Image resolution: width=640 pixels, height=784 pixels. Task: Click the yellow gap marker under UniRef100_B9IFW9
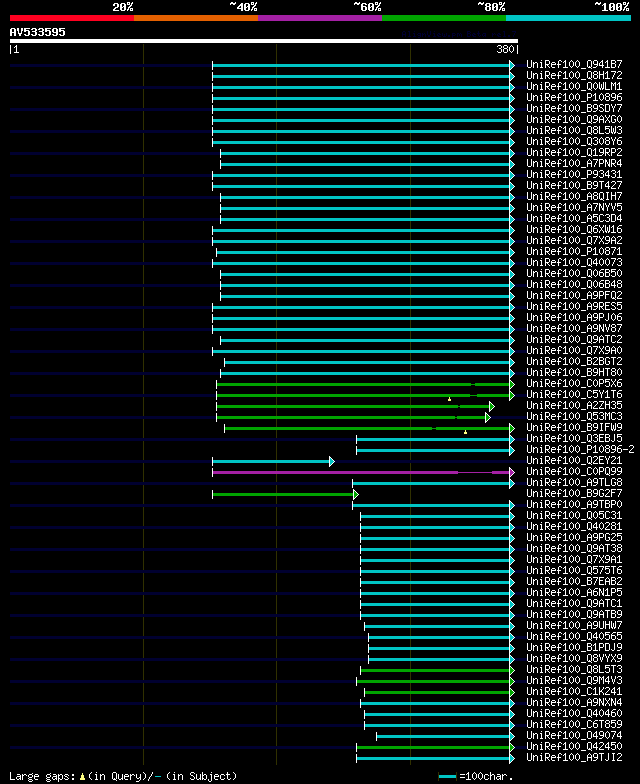[466, 432]
